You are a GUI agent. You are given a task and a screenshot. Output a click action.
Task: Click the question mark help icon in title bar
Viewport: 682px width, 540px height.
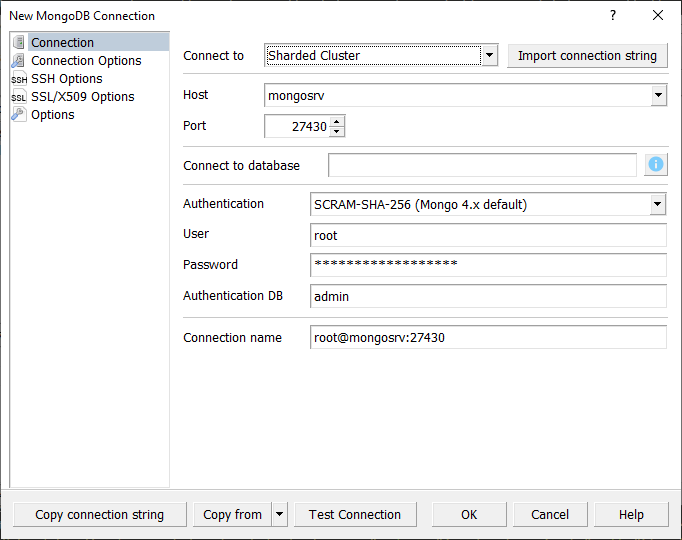[x=613, y=16]
